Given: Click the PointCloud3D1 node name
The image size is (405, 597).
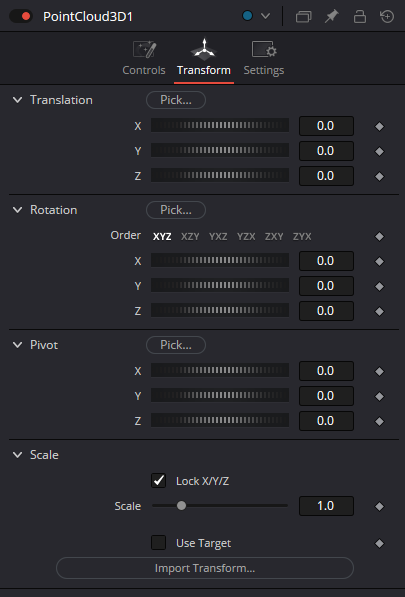Looking at the screenshot, I should [x=88, y=17].
